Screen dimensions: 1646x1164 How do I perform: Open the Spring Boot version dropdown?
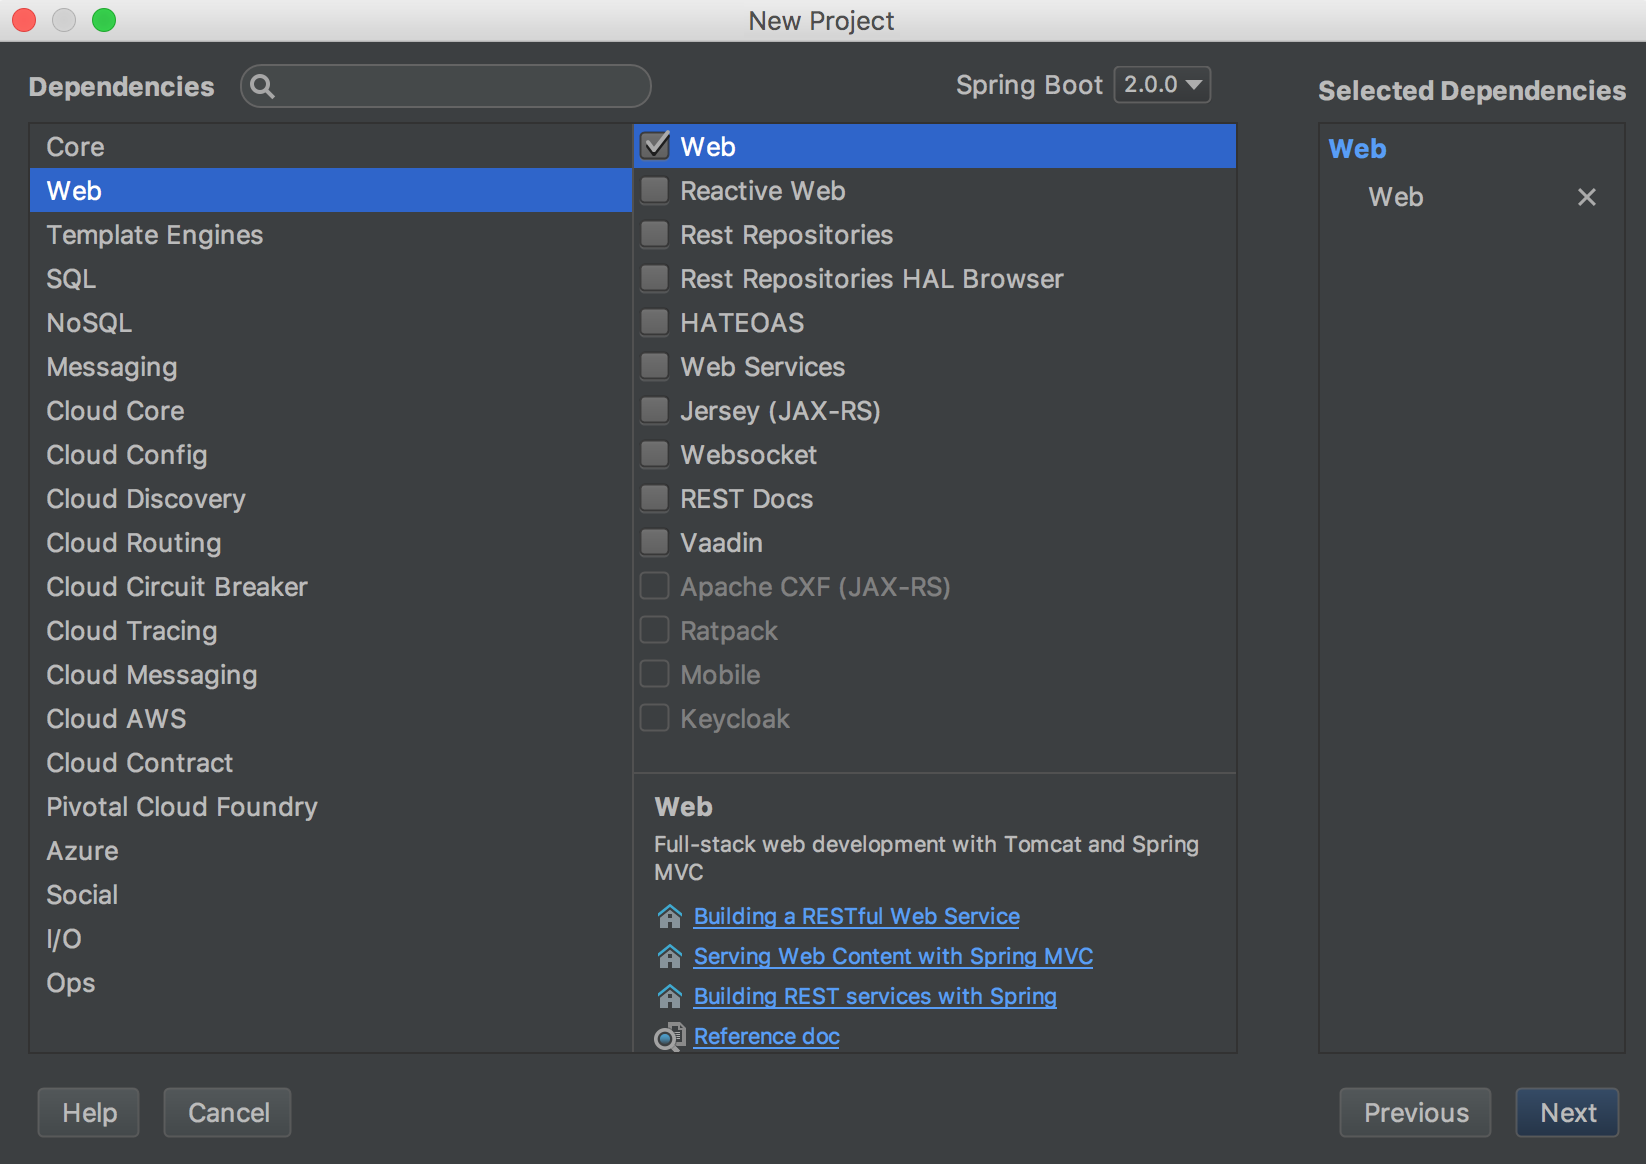point(1162,85)
